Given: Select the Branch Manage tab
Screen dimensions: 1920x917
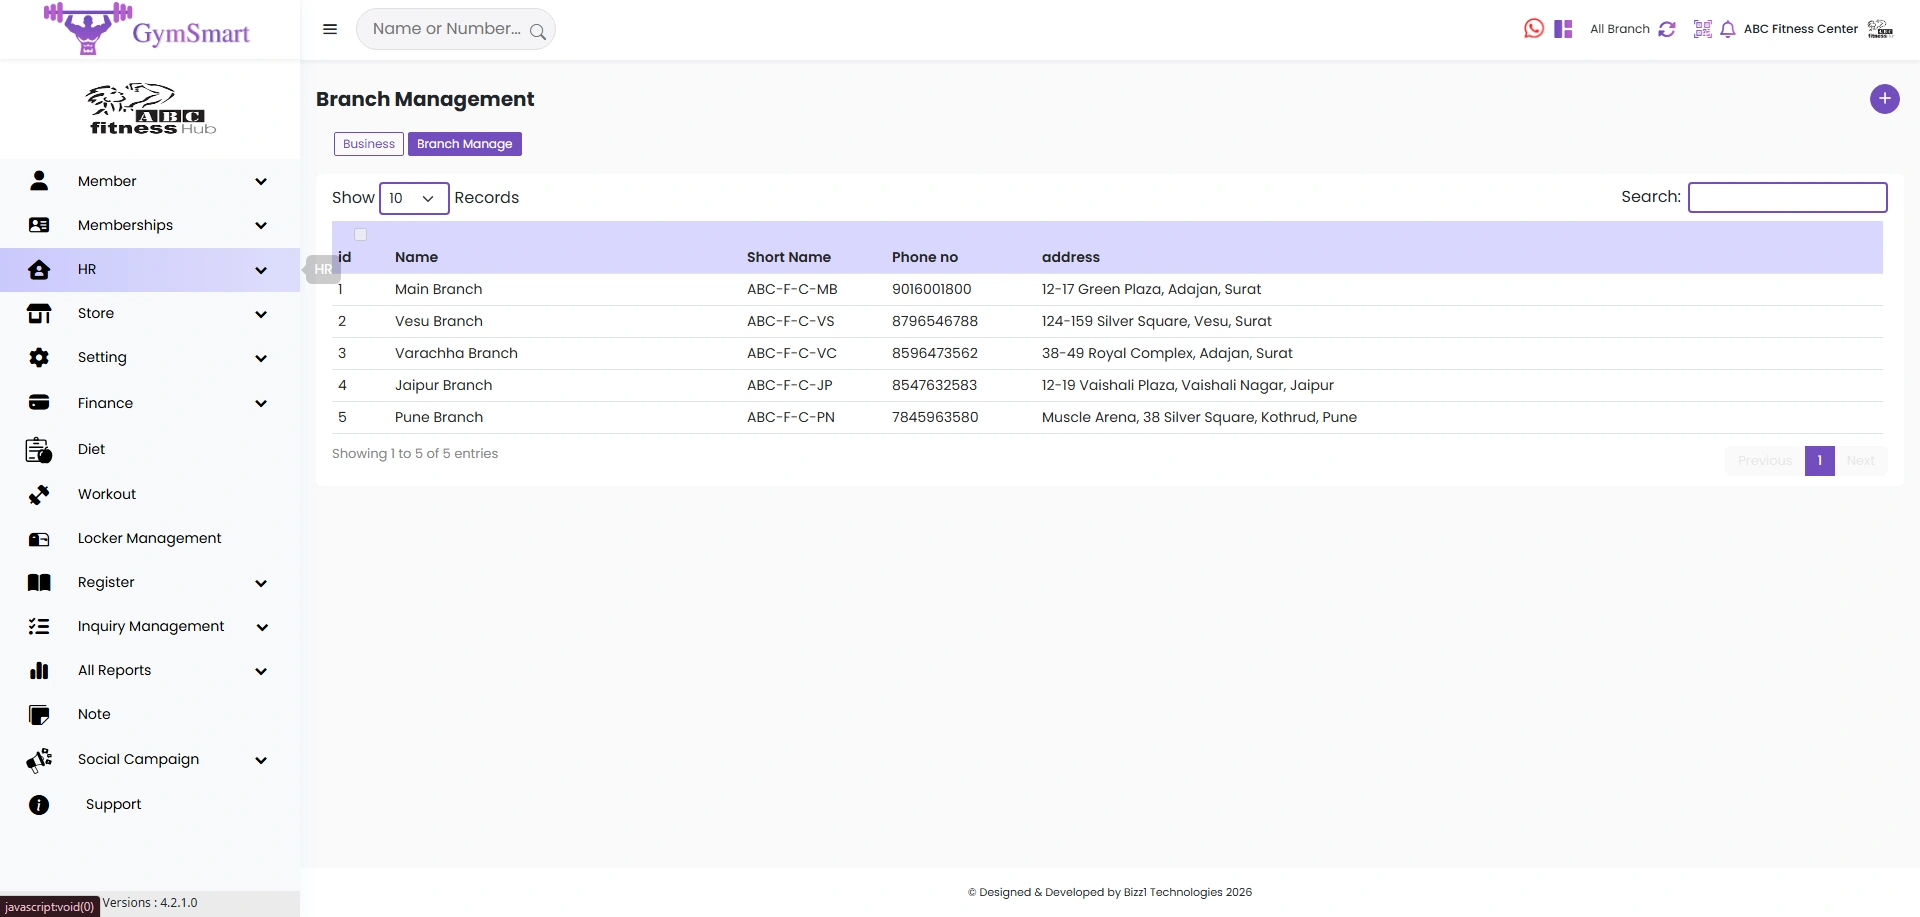Looking at the screenshot, I should tap(465, 144).
